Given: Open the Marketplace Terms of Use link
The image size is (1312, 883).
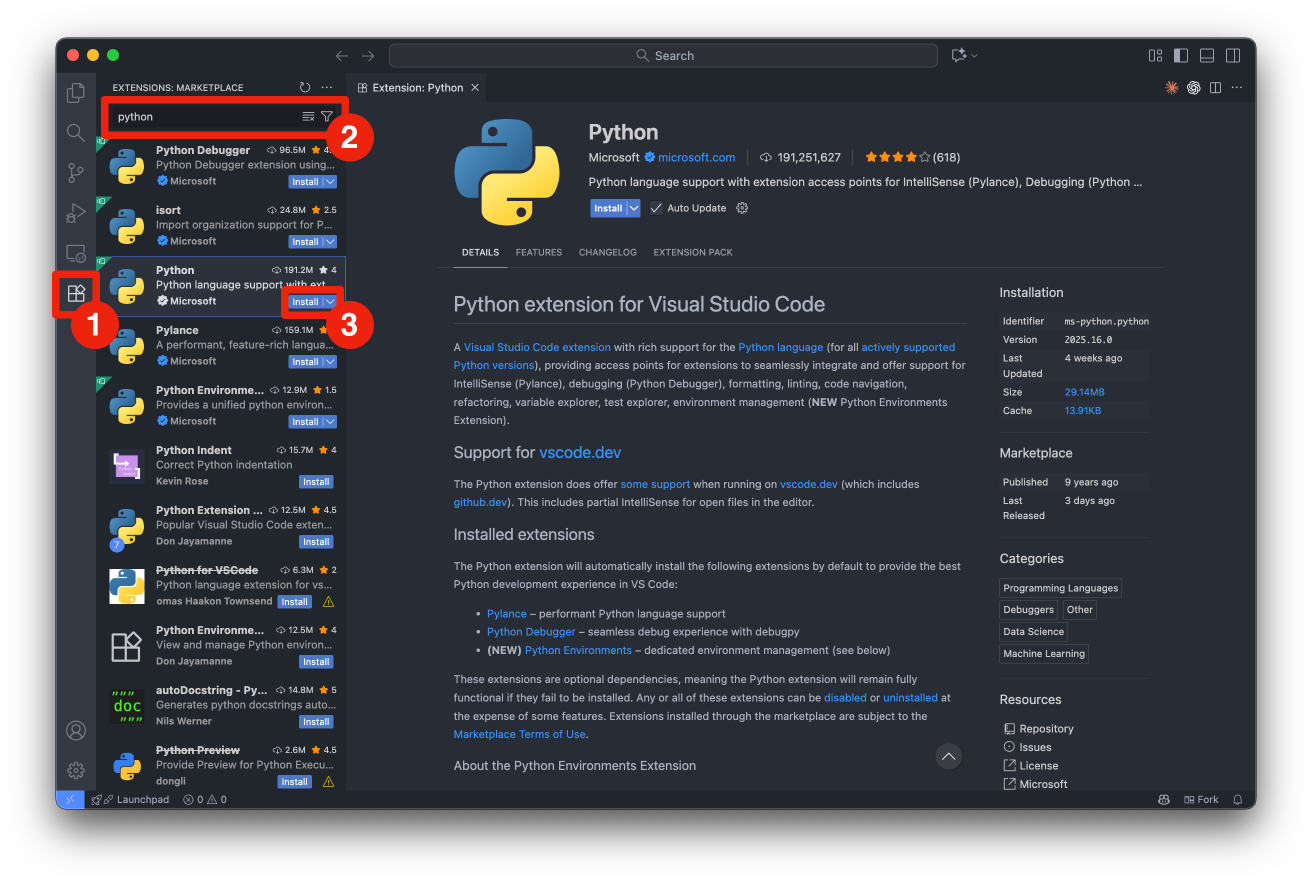Looking at the screenshot, I should click(x=519, y=734).
